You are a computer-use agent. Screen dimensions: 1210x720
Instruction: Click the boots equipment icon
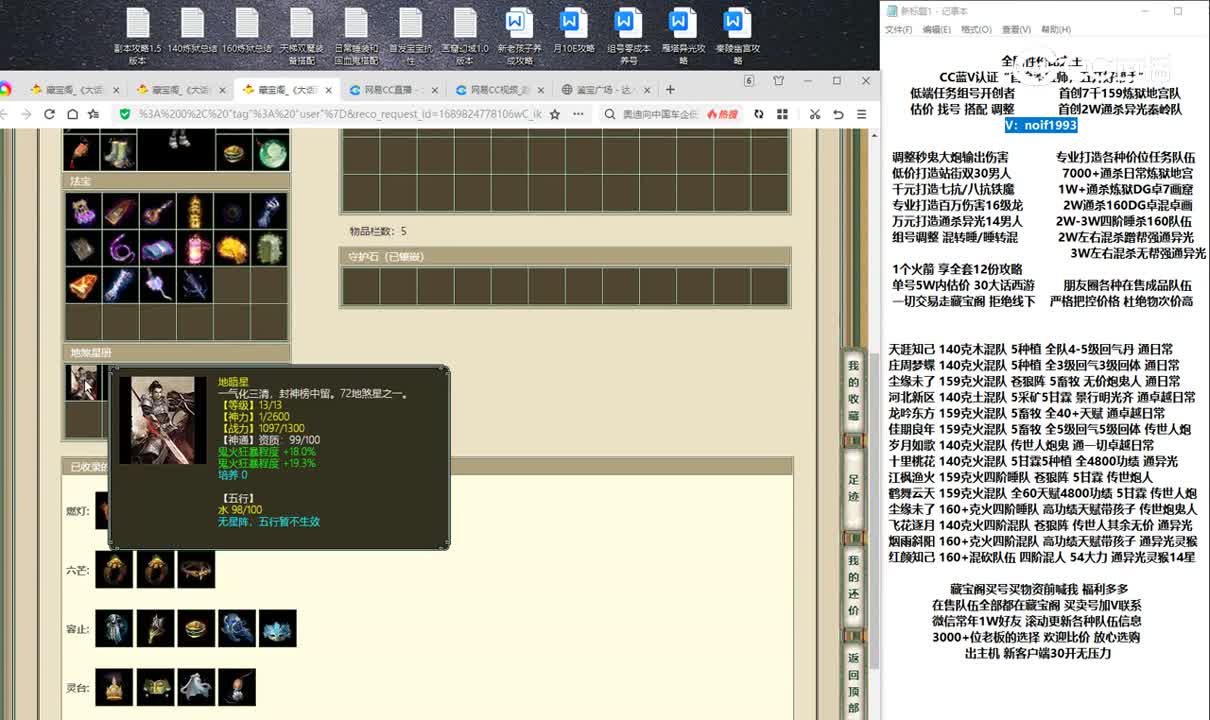point(120,151)
